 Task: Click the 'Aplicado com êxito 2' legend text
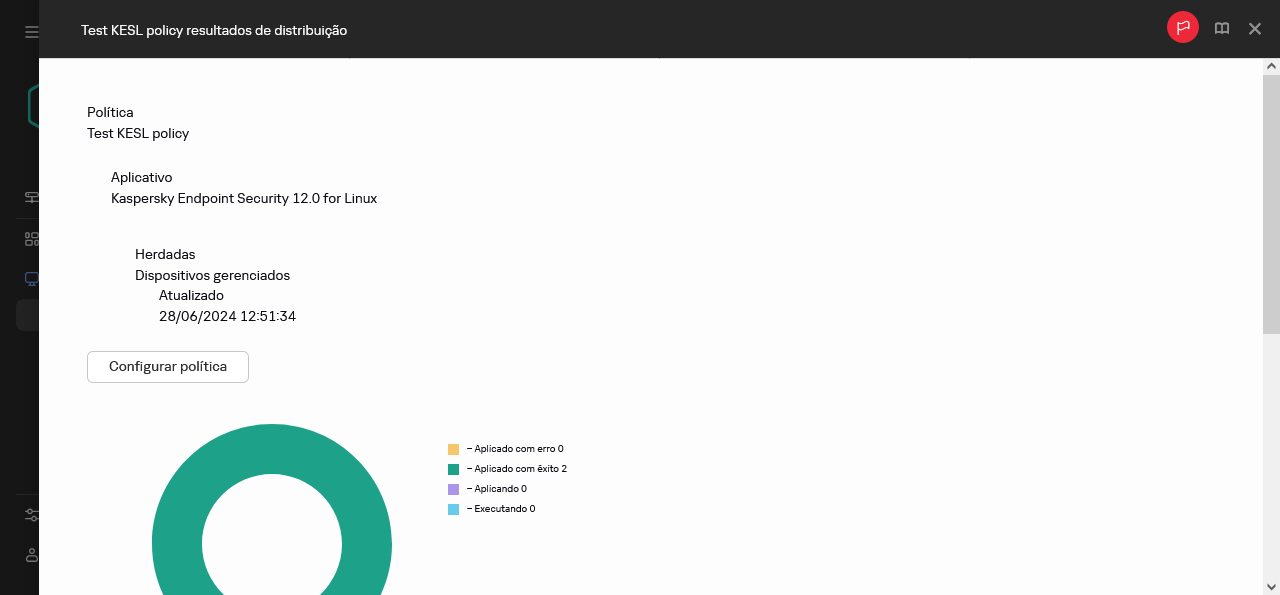point(517,469)
